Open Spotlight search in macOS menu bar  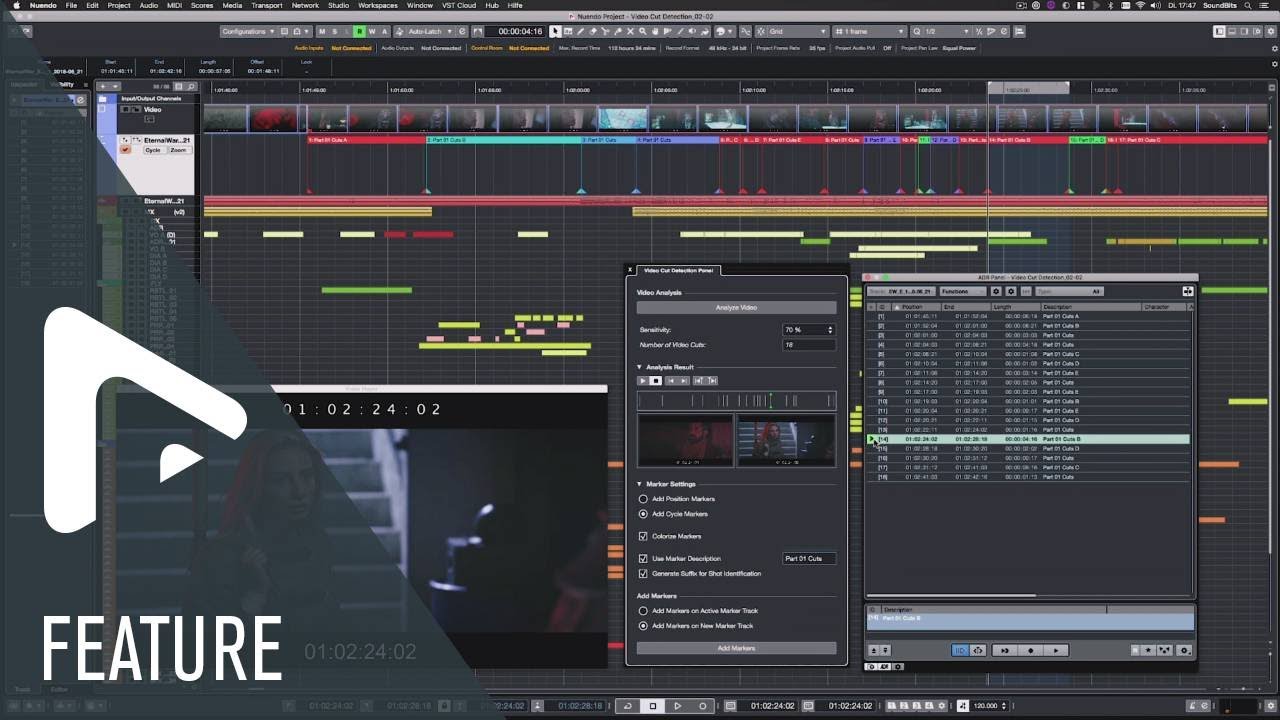coord(1246,5)
